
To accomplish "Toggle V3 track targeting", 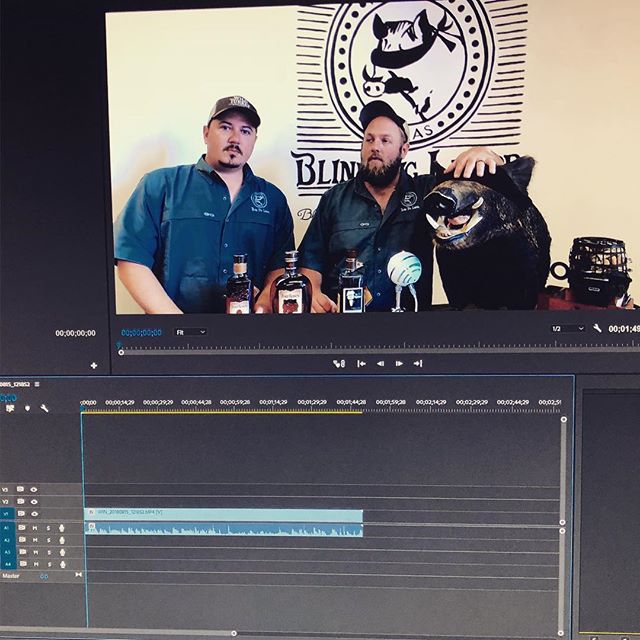I will (x=5, y=489).
